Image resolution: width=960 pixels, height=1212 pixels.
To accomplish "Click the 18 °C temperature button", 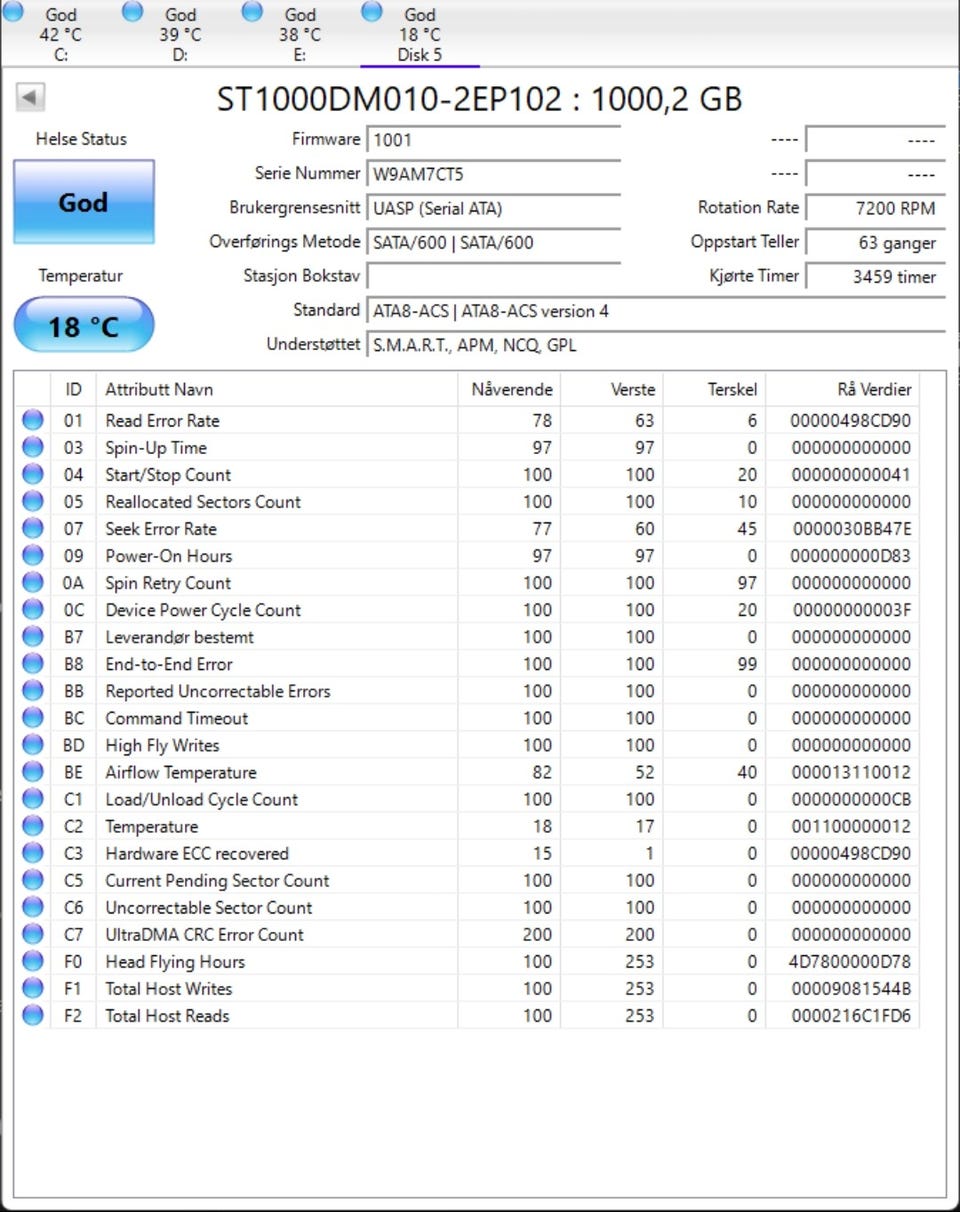I will (x=84, y=325).
